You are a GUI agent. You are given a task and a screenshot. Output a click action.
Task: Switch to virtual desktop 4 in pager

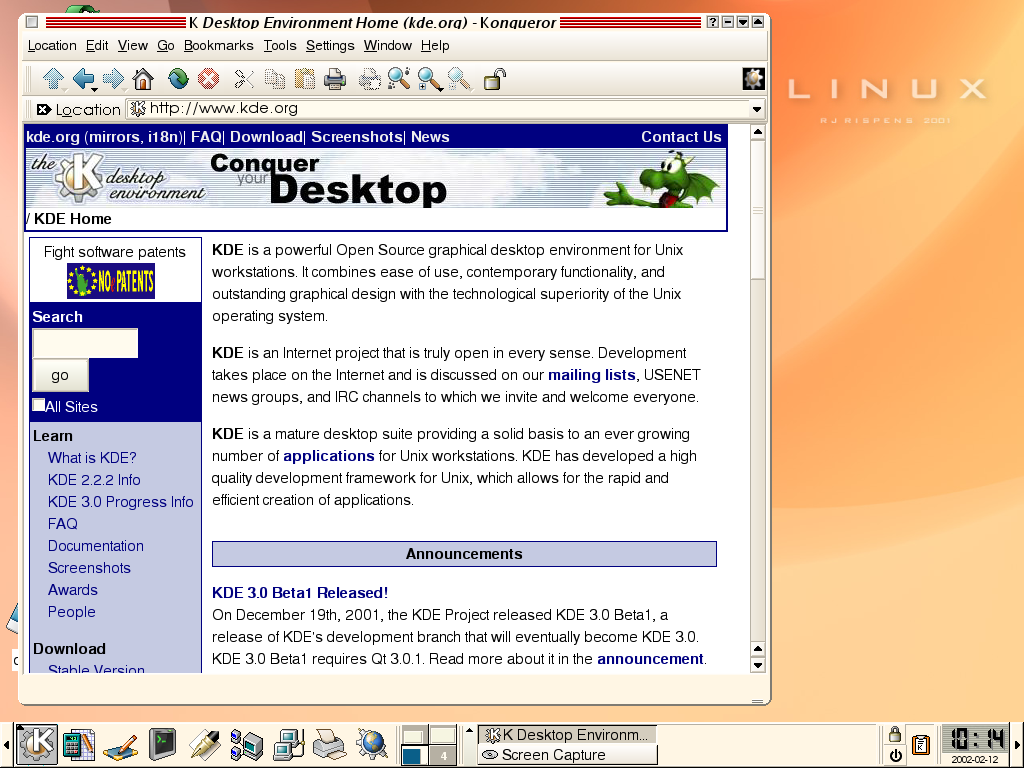[x=443, y=756]
